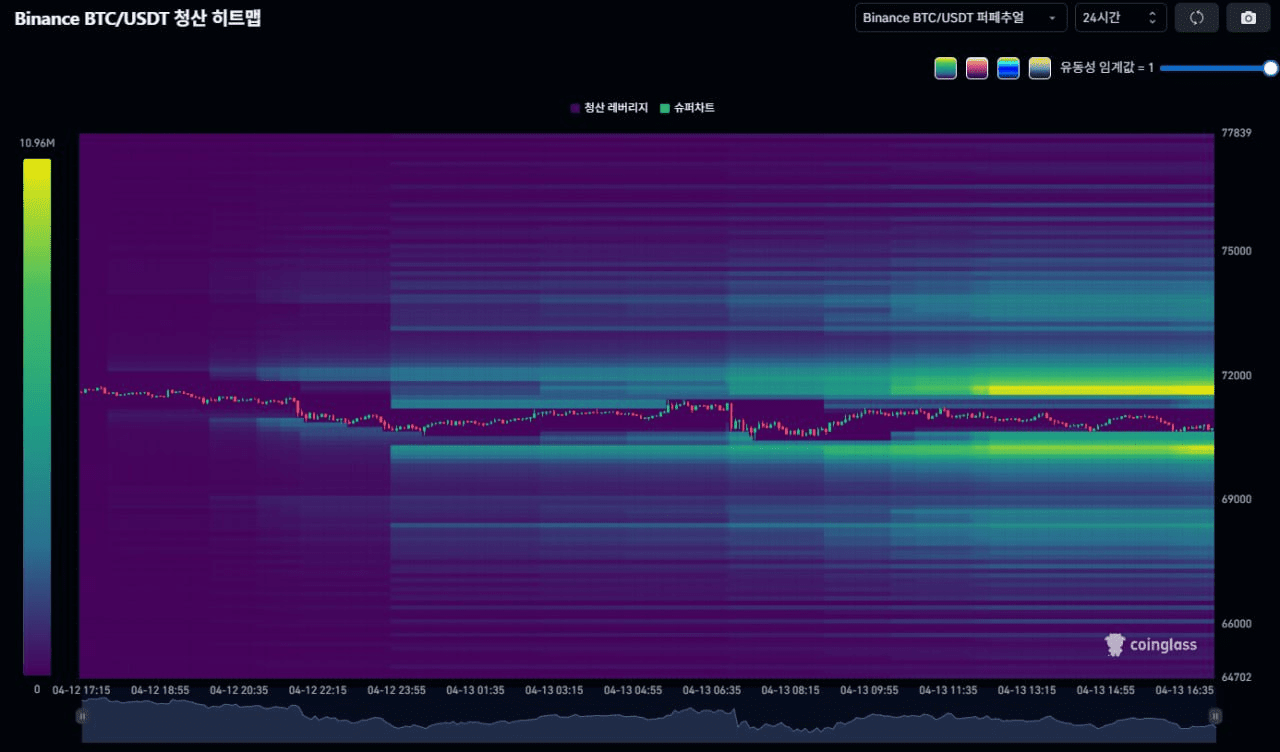
Task: Select the green-yellow viridis color scheme swatch
Action: coord(946,68)
